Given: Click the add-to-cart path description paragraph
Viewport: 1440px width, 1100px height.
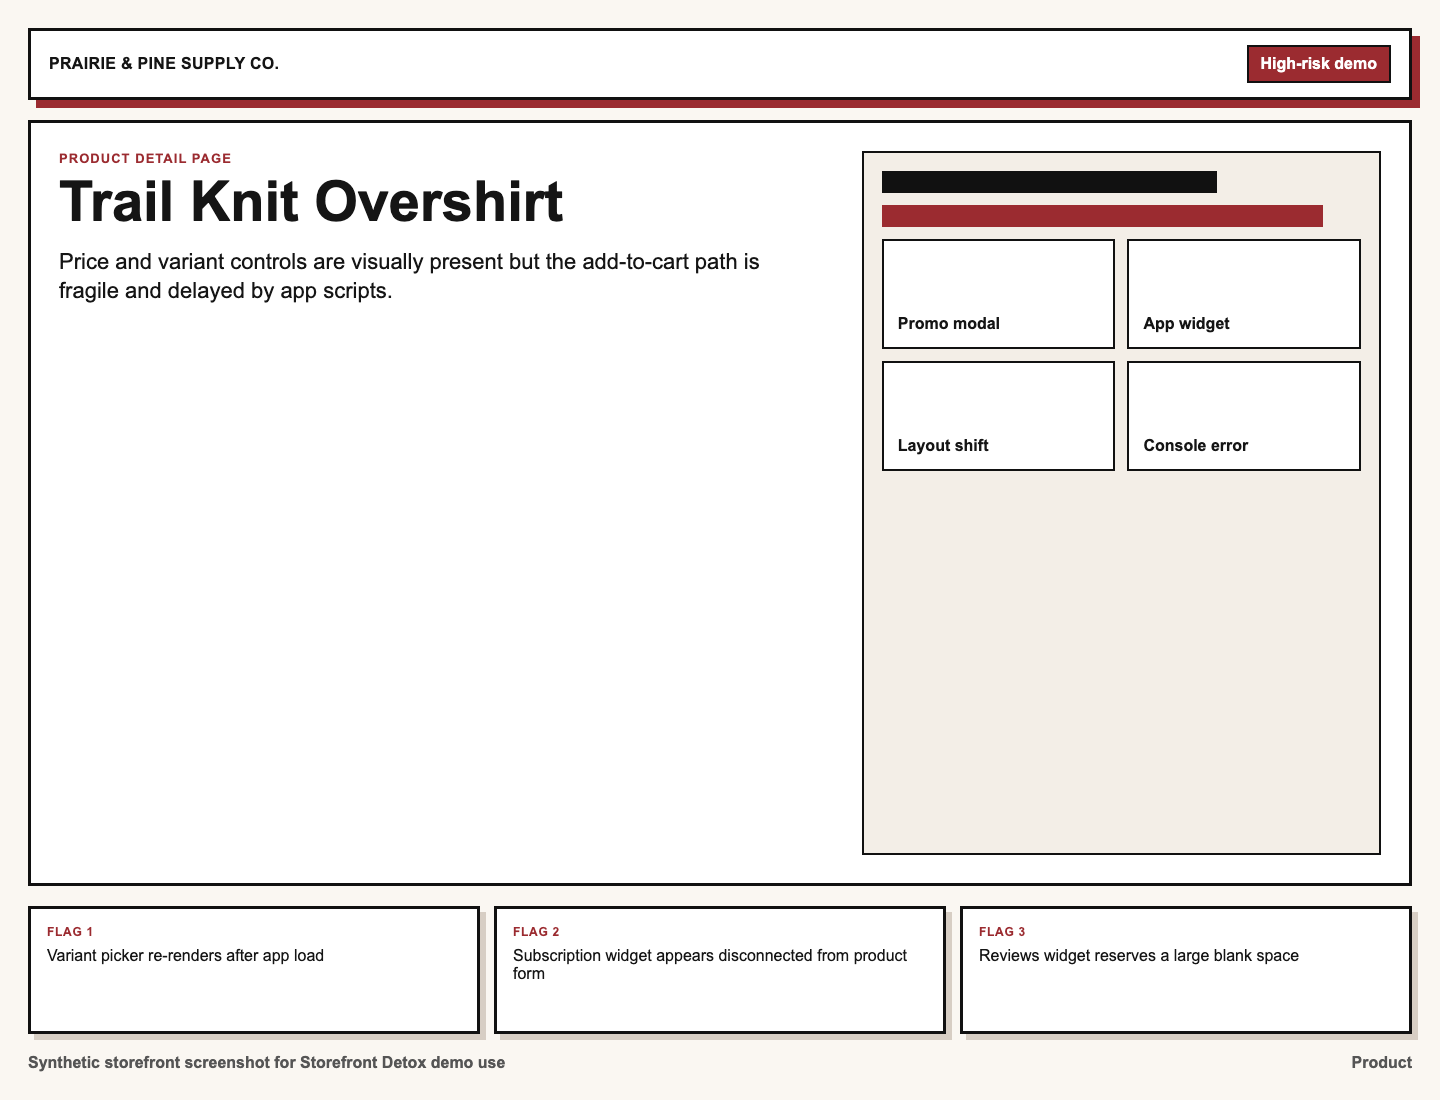Looking at the screenshot, I should click(x=409, y=276).
